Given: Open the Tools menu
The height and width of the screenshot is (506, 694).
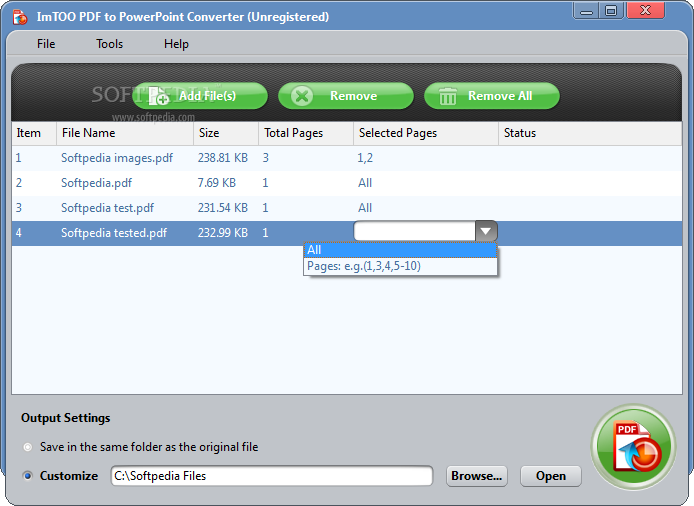Looking at the screenshot, I should coord(109,44).
